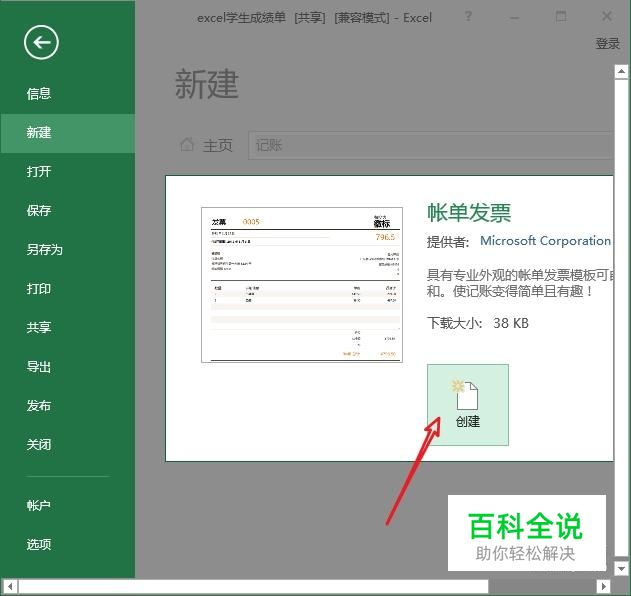Open the 打开 page
Image resolution: width=631 pixels, height=596 pixels.
39,171
